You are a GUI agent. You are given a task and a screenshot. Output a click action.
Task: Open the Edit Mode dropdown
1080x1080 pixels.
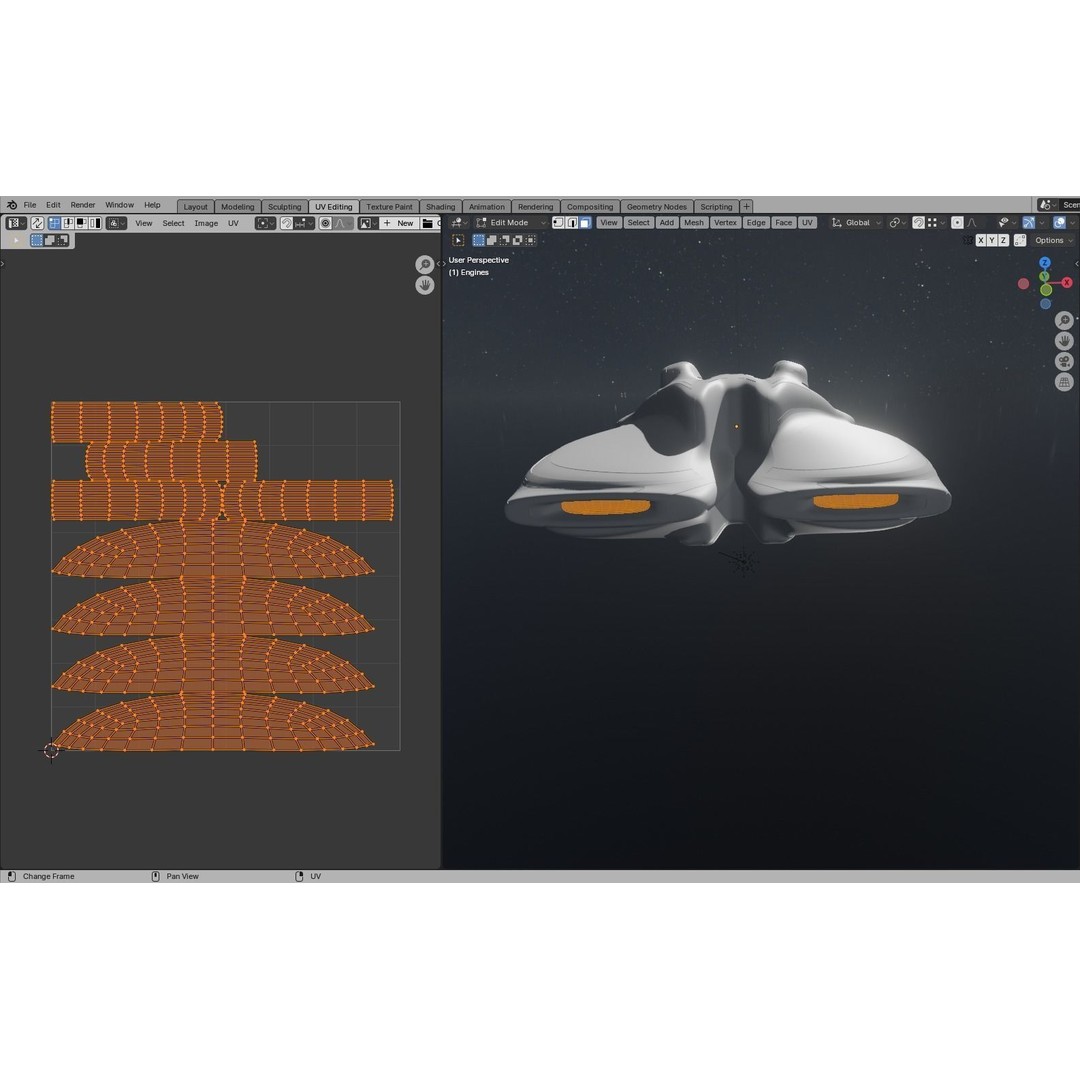point(510,222)
